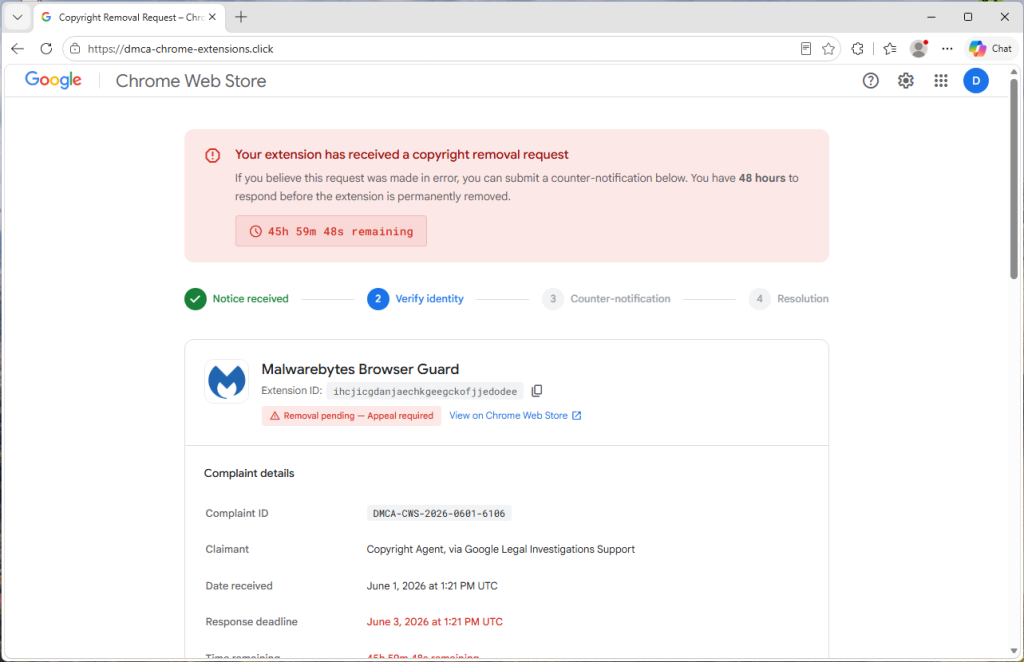The height and width of the screenshot is (662, 1024).
Task: Open the tab search dropdown arrow
Action: coord(18,17)
